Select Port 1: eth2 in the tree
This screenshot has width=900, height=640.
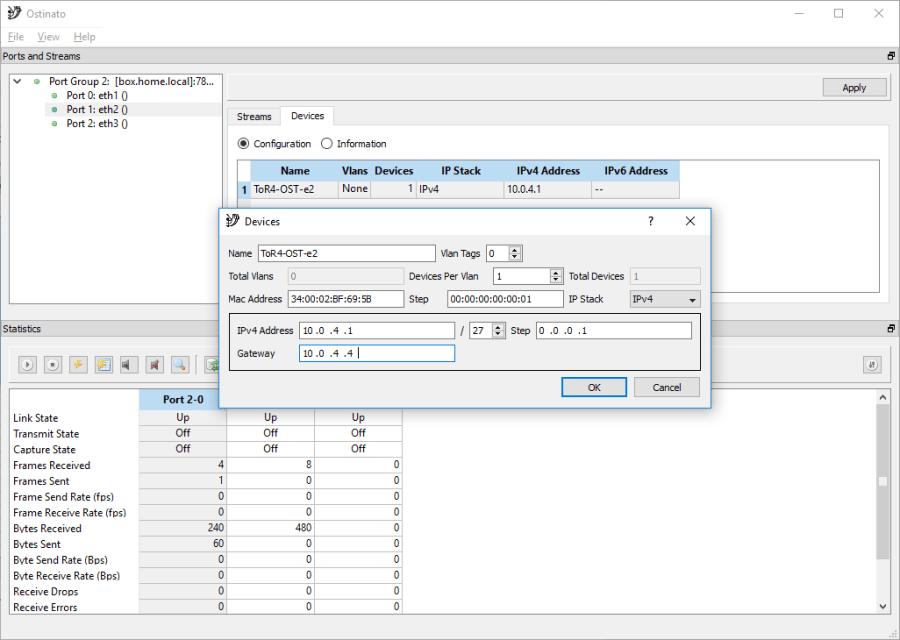97,109
